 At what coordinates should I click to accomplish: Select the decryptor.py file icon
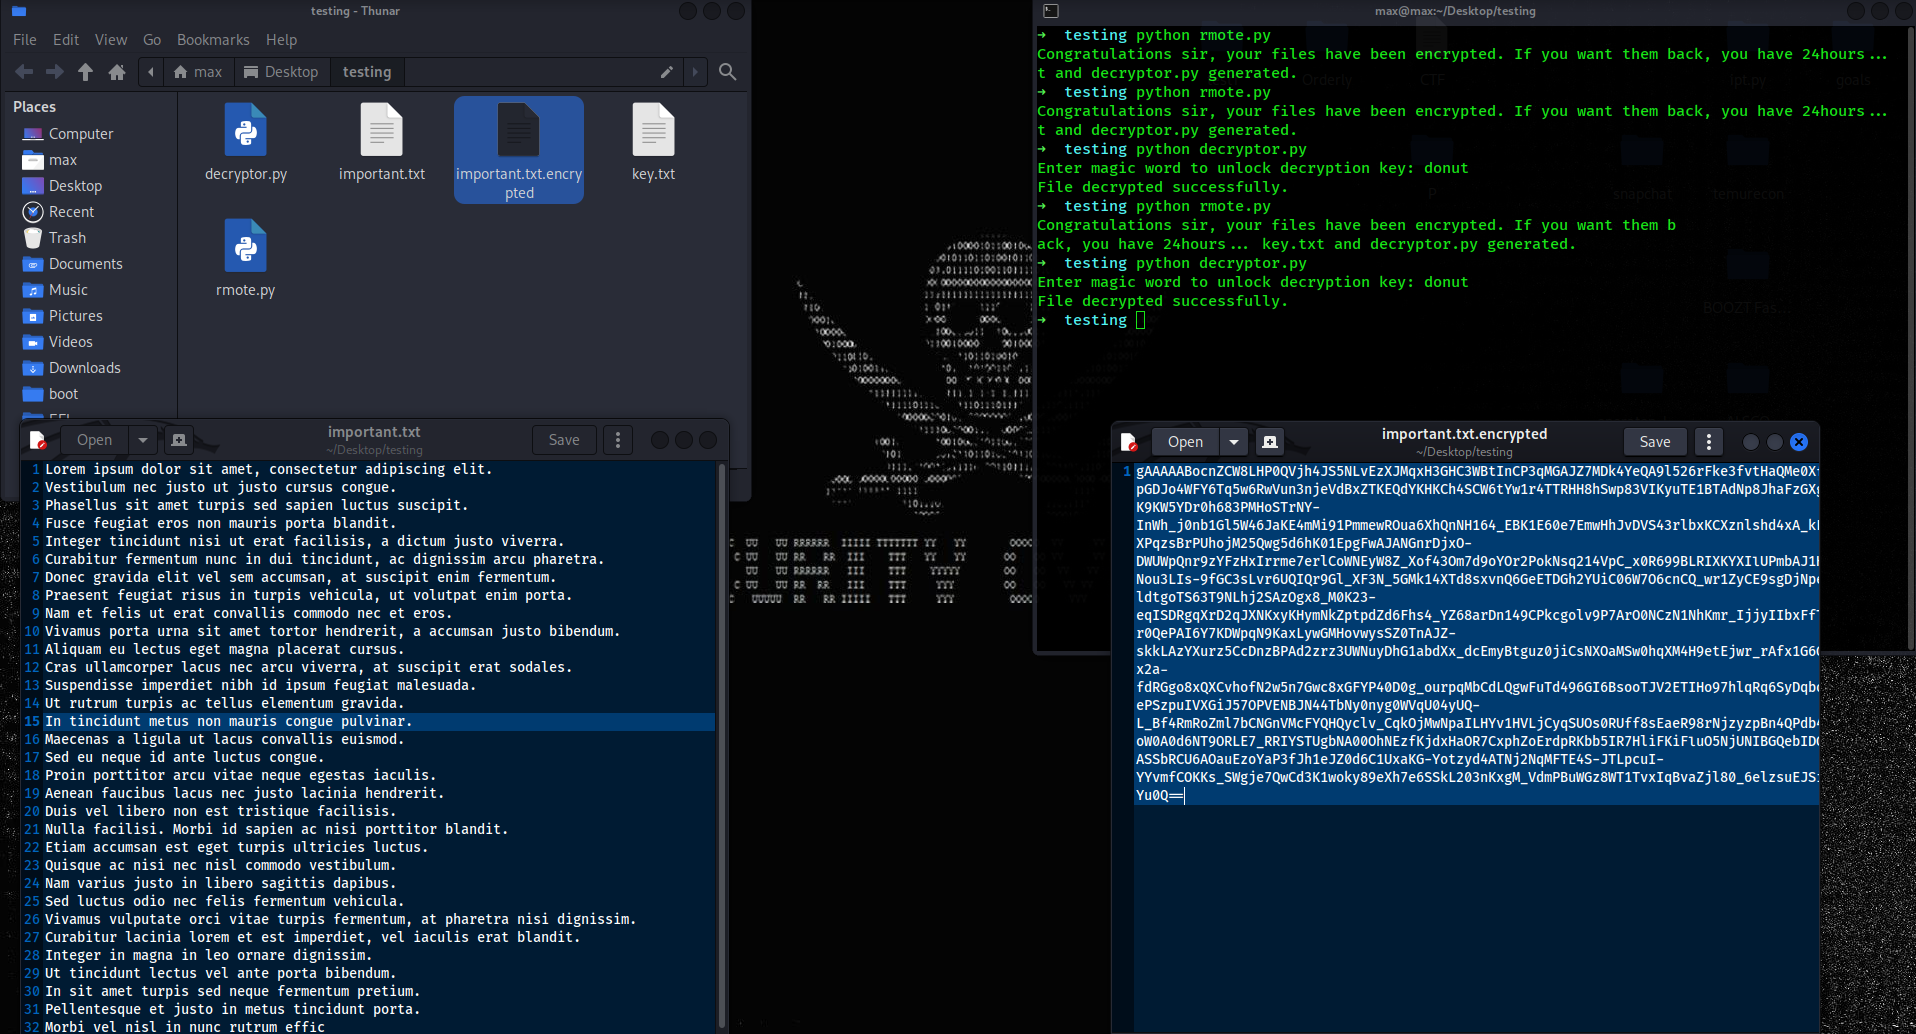245,131
